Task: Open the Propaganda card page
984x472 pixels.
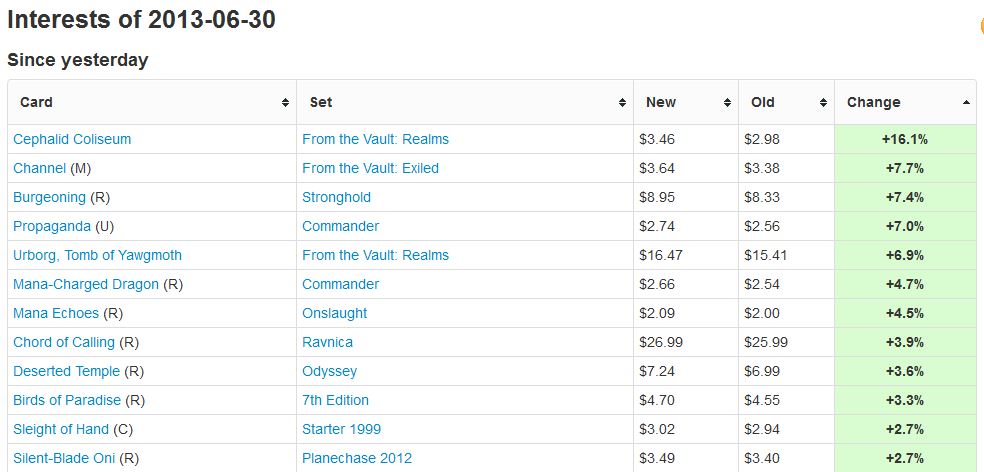Action: coord(51,226)
